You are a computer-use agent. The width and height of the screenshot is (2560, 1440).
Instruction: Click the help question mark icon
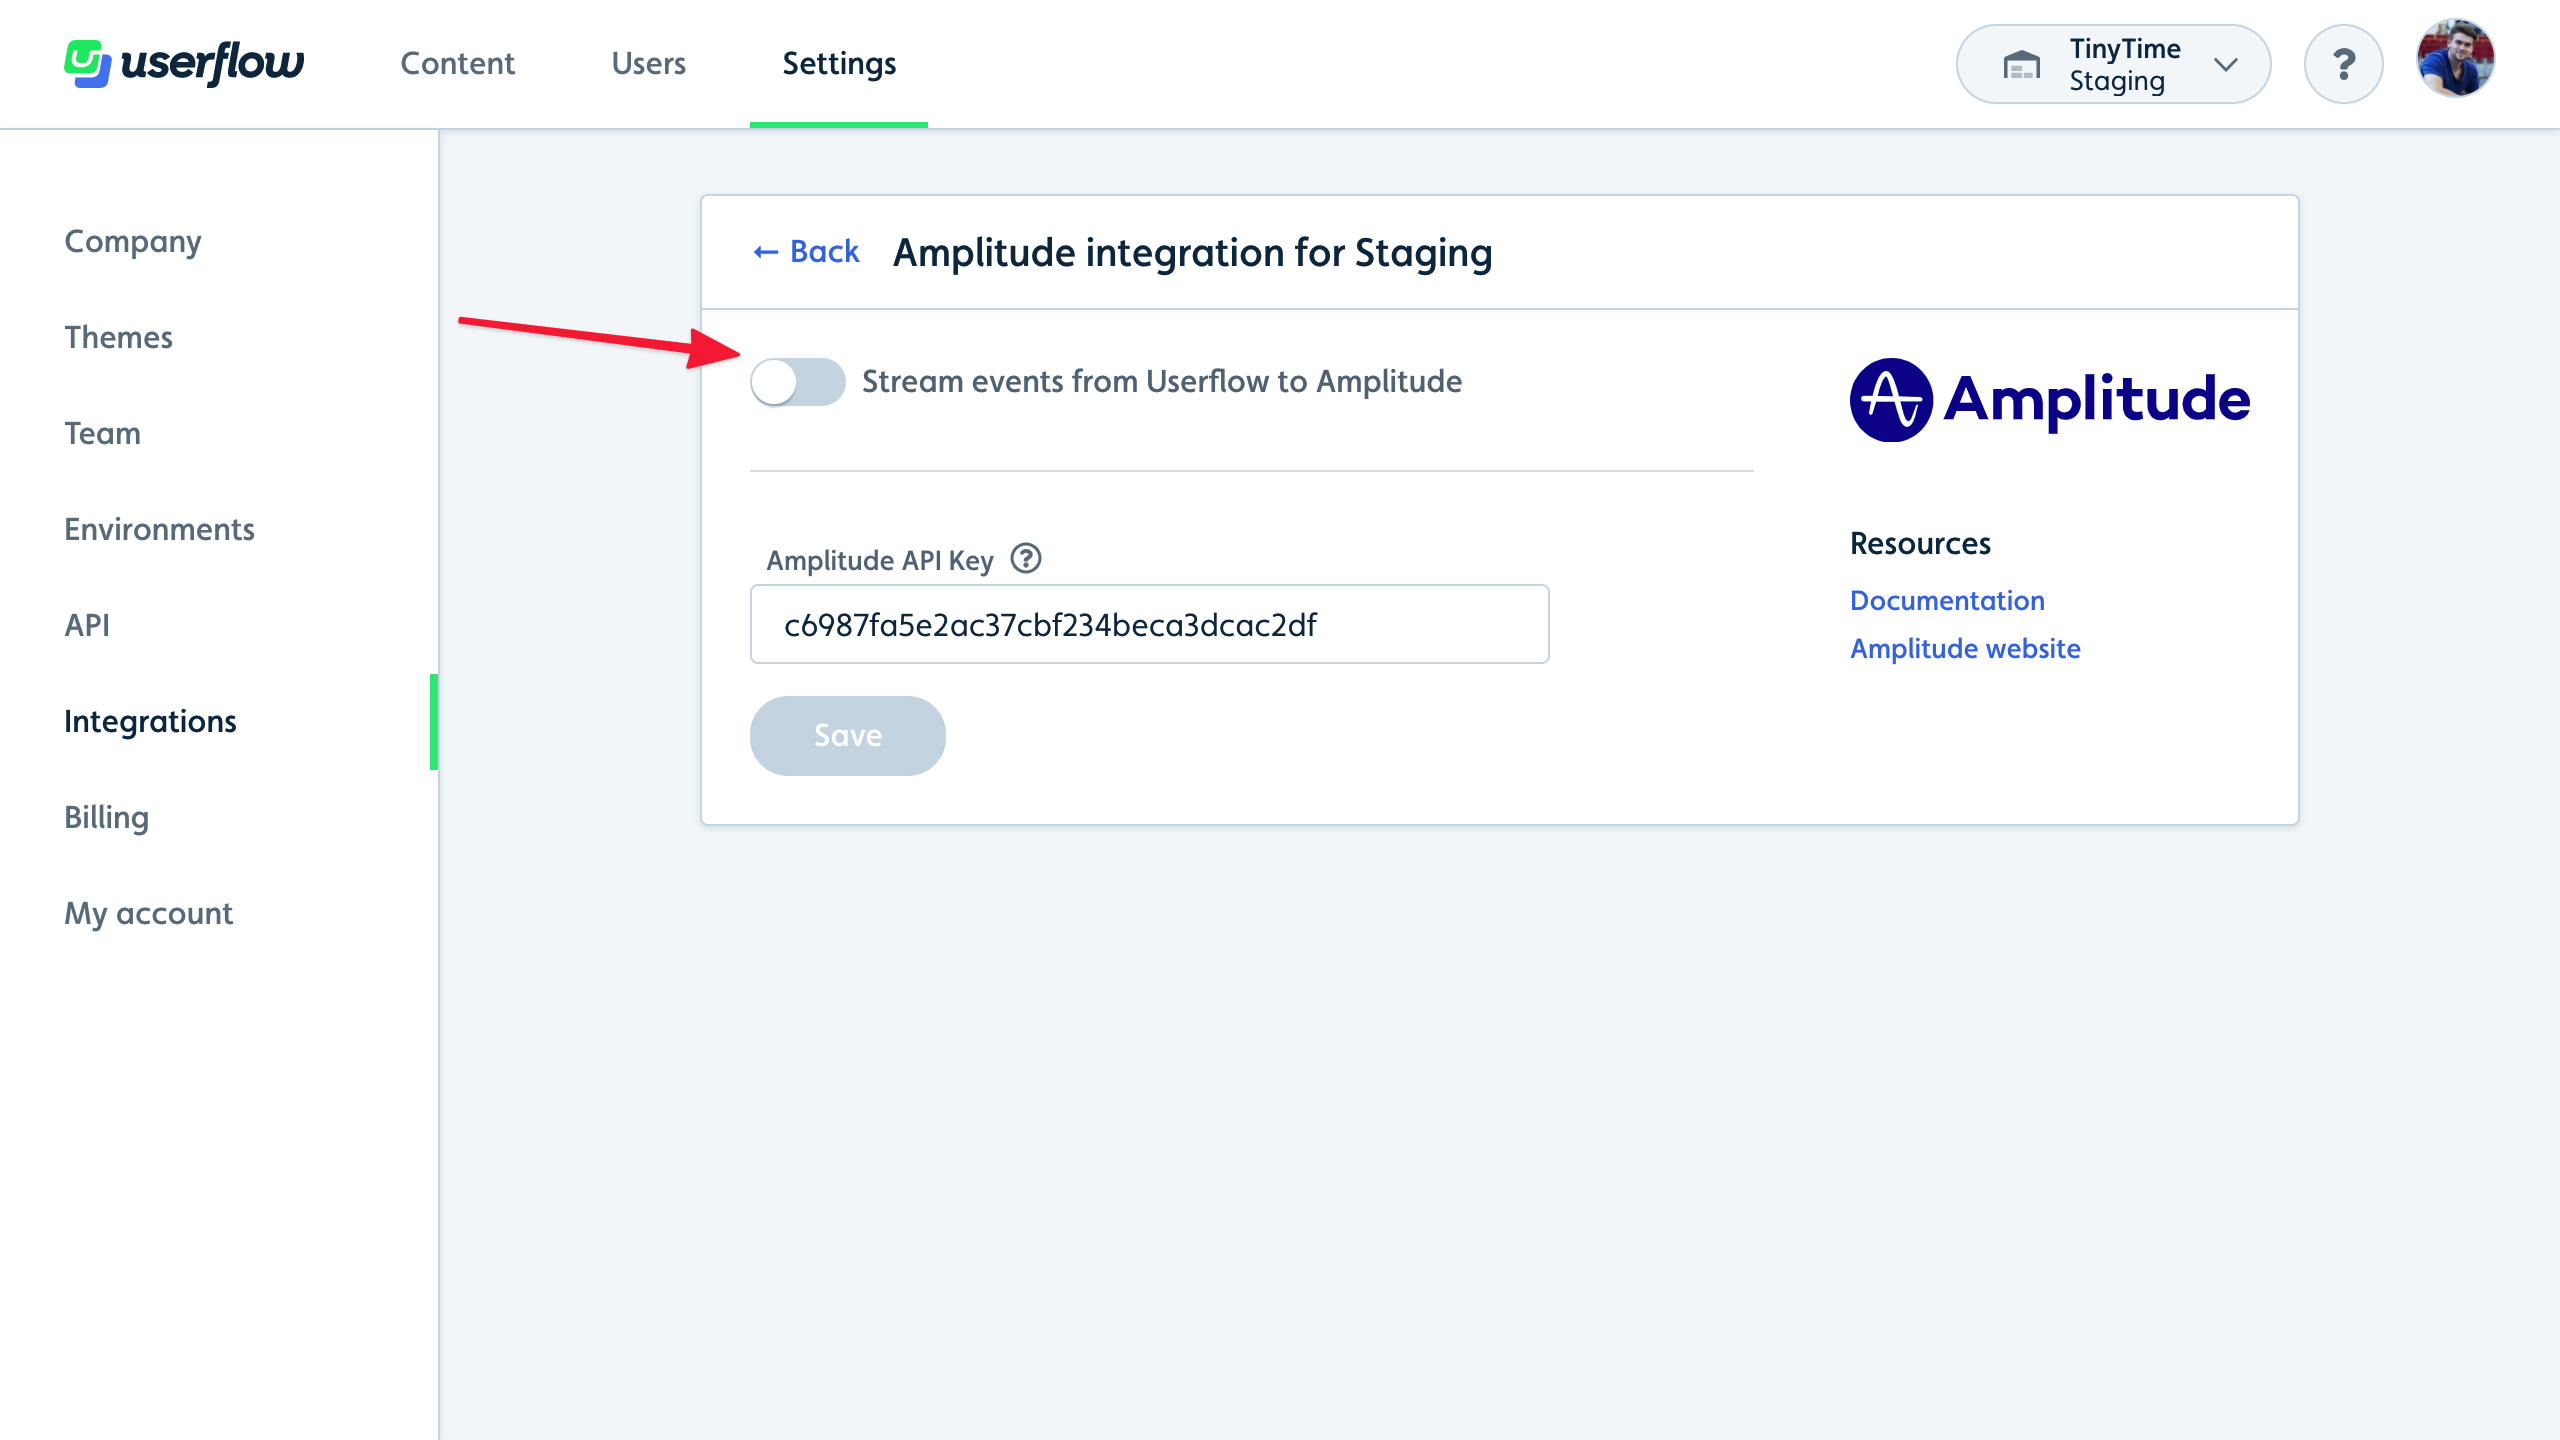point(2345,63)
